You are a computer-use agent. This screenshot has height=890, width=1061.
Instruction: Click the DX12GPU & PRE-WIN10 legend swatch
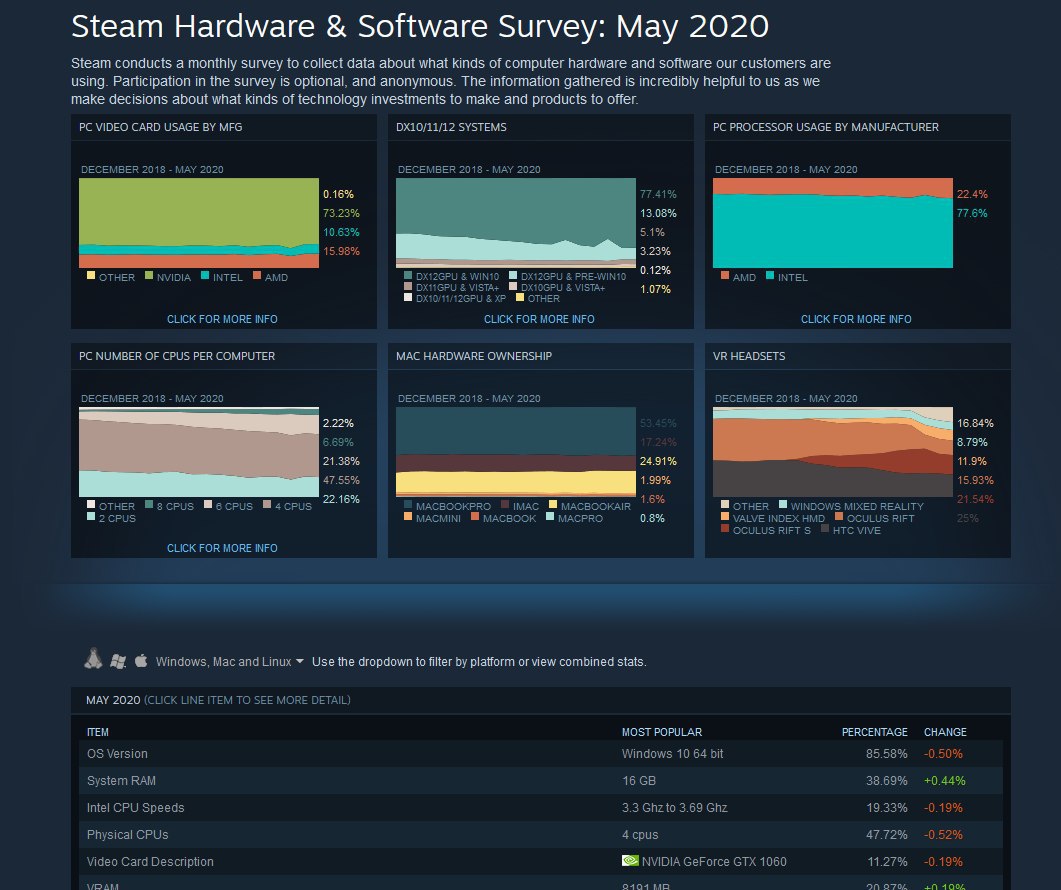point(513,275)
